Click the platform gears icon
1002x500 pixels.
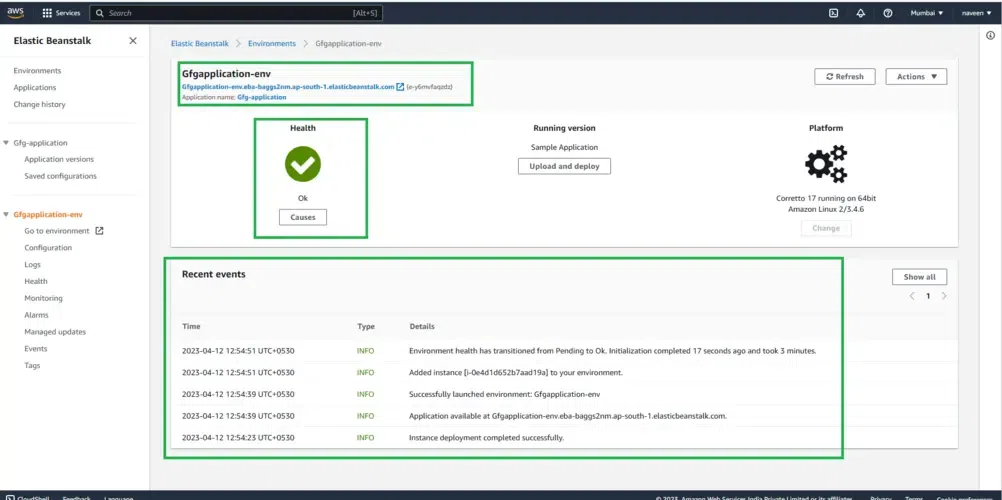826,164
